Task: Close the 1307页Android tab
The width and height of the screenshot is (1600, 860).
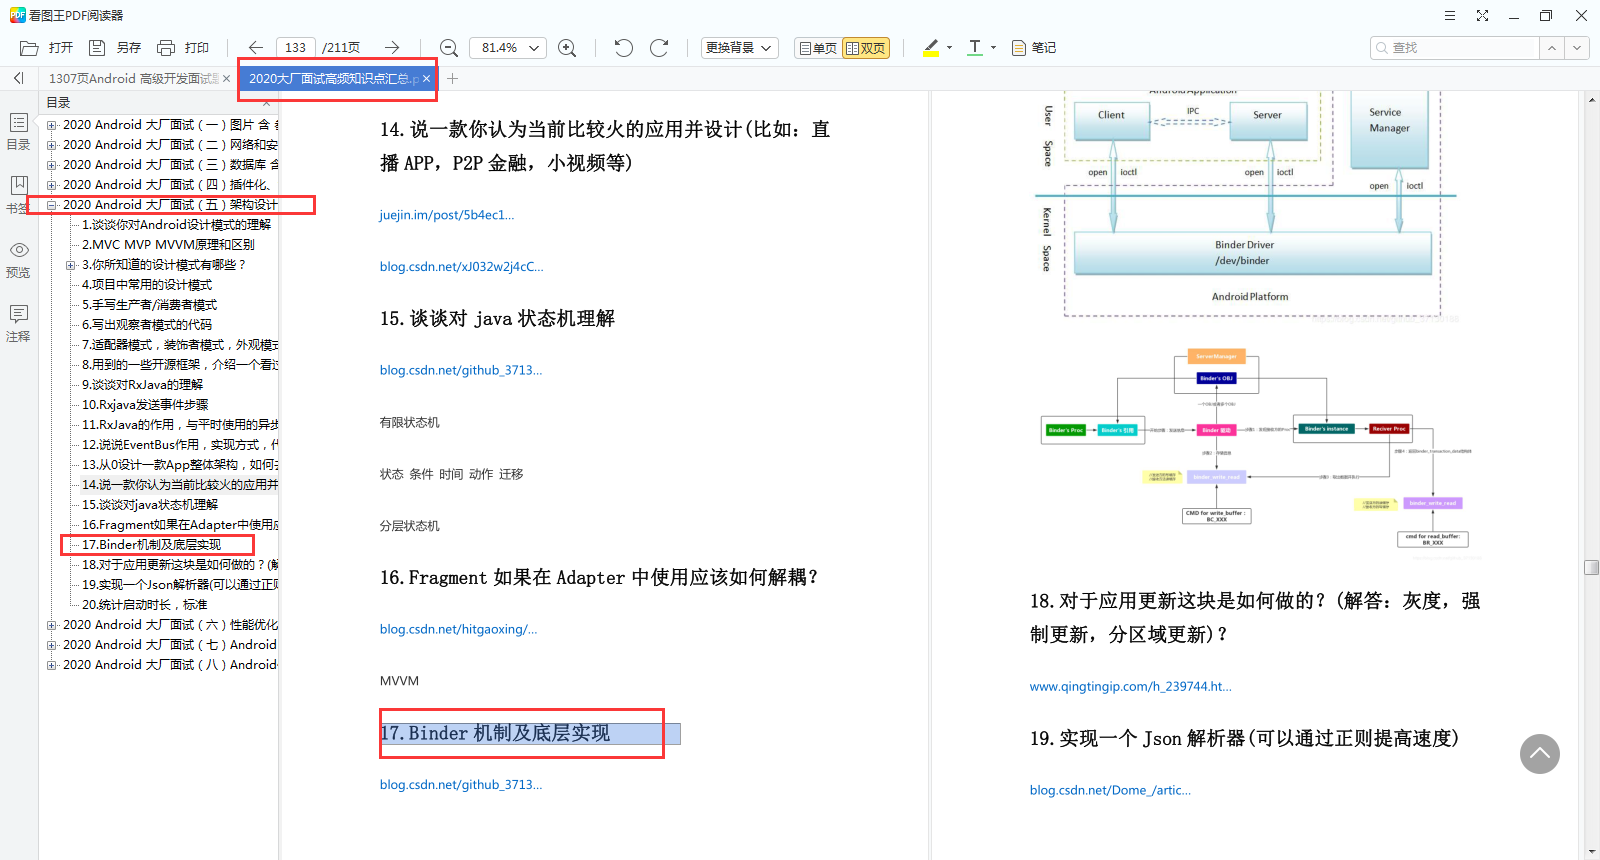Action: pos(226,78)
